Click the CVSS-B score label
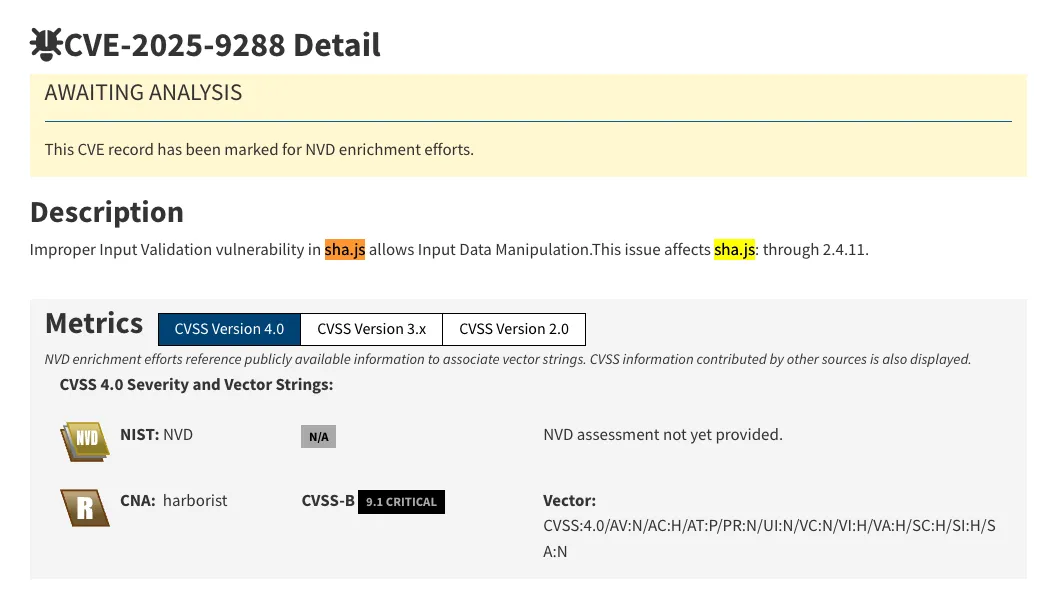 click(x=328, y=501)
